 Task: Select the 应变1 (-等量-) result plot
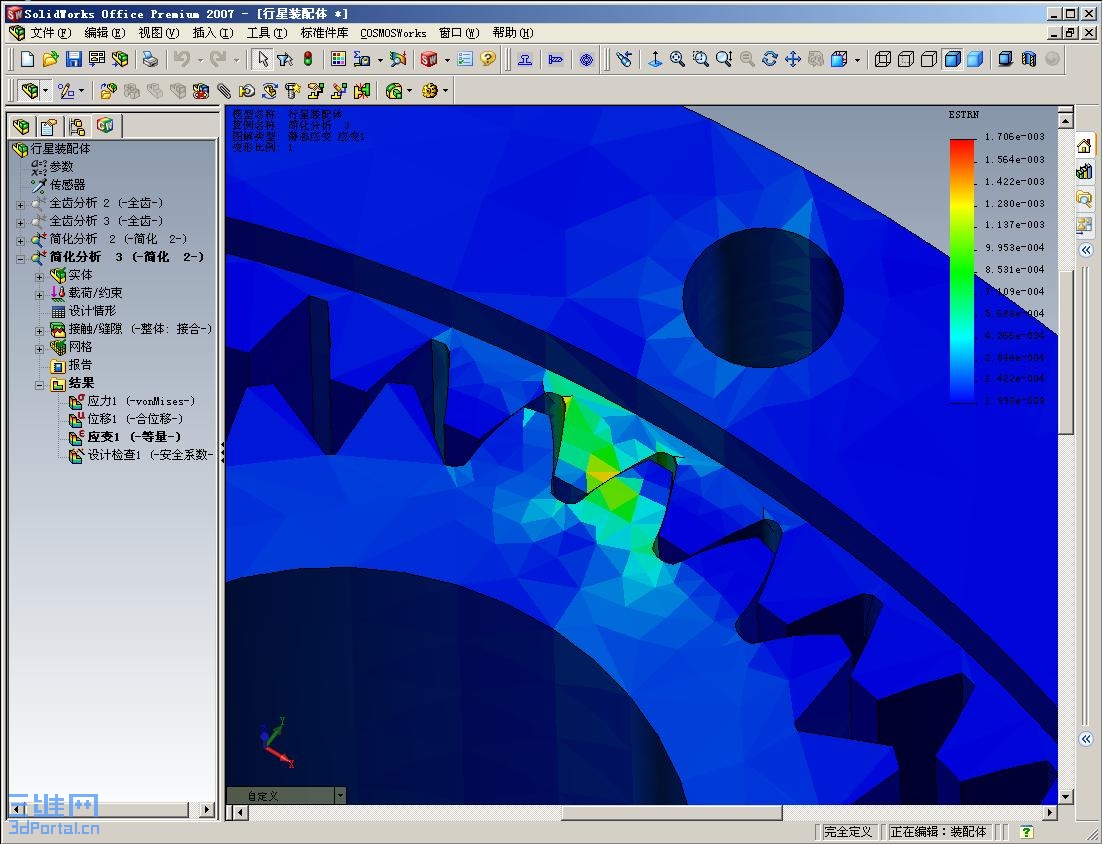125,437
